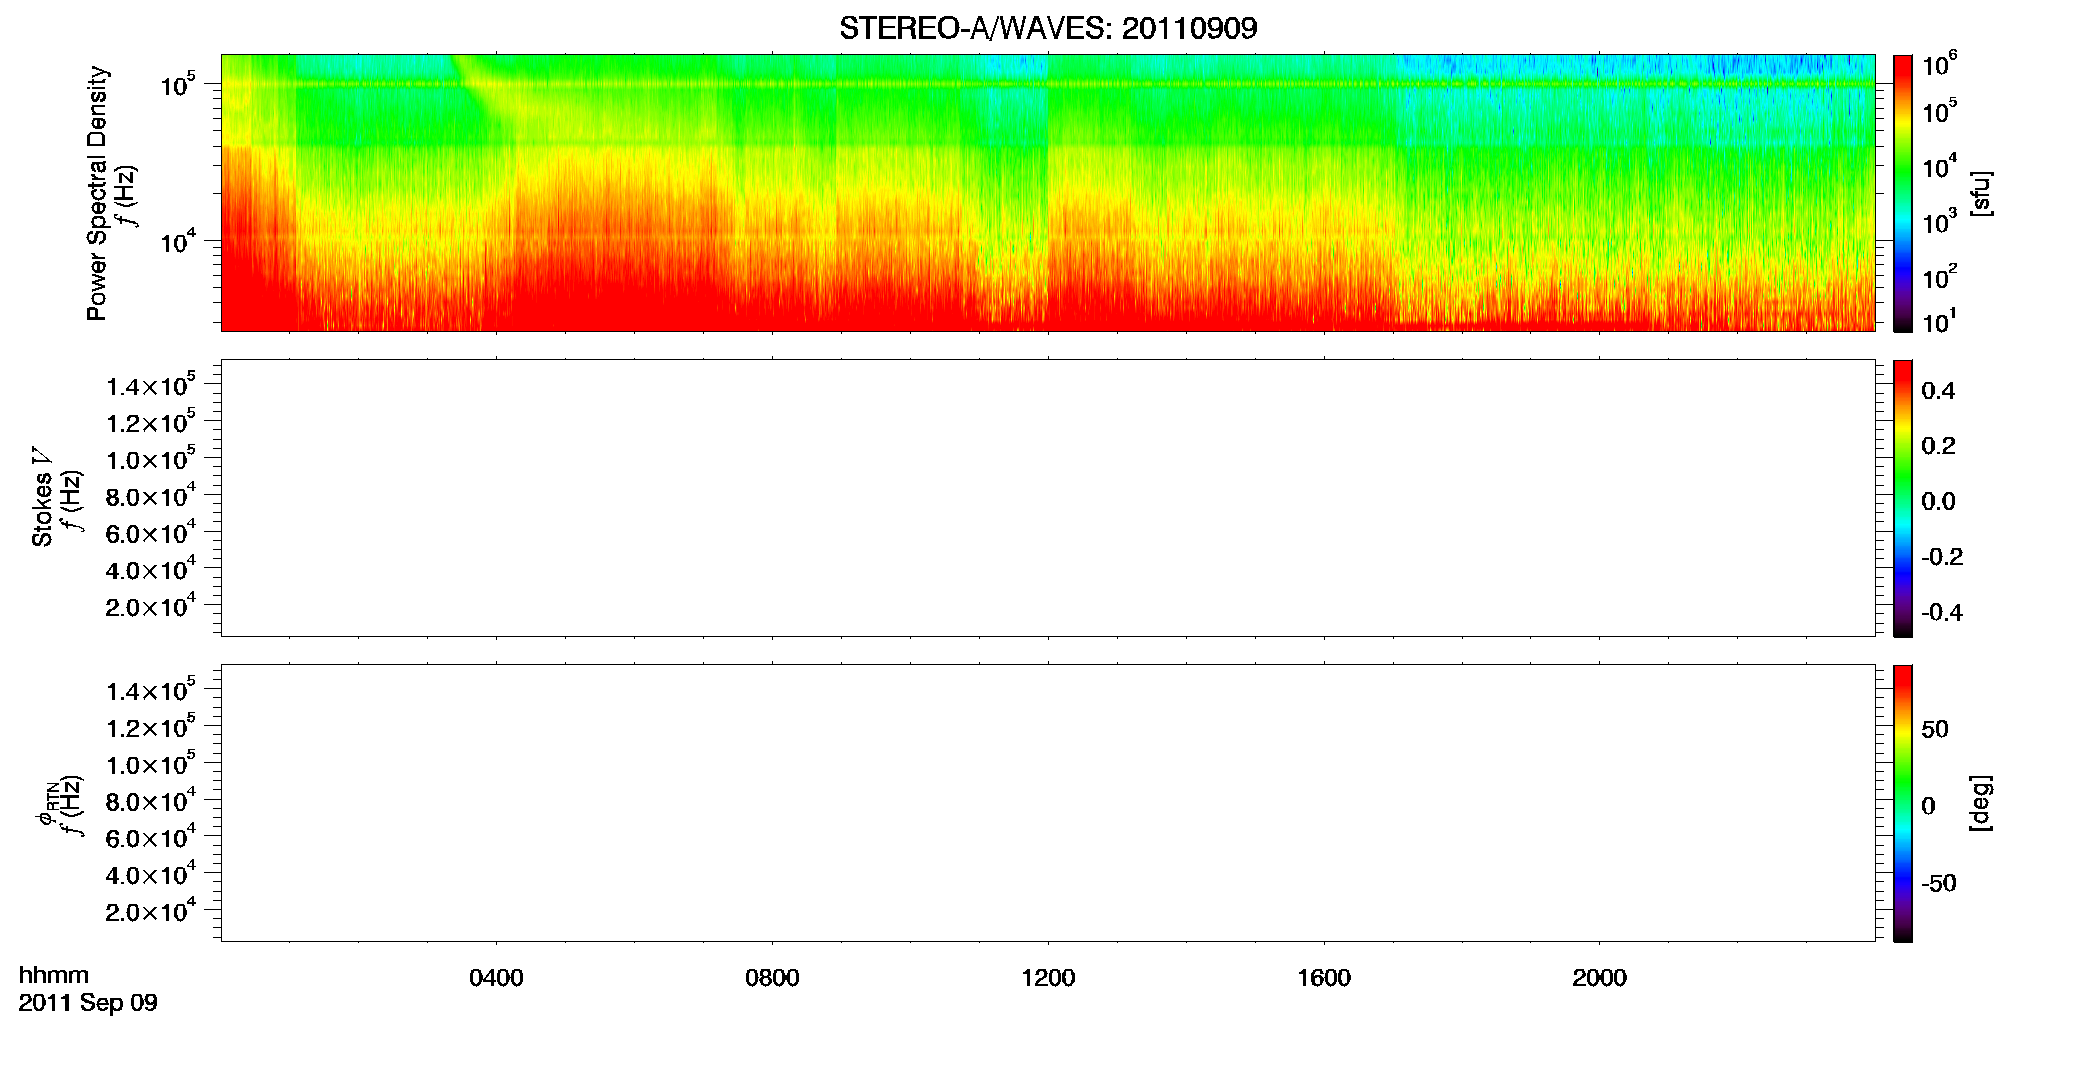This screenshot has height=1080, width=2096.
Task: Click the 2.0×10^4 tick in phi RTN panel
Action: [150, 911]
